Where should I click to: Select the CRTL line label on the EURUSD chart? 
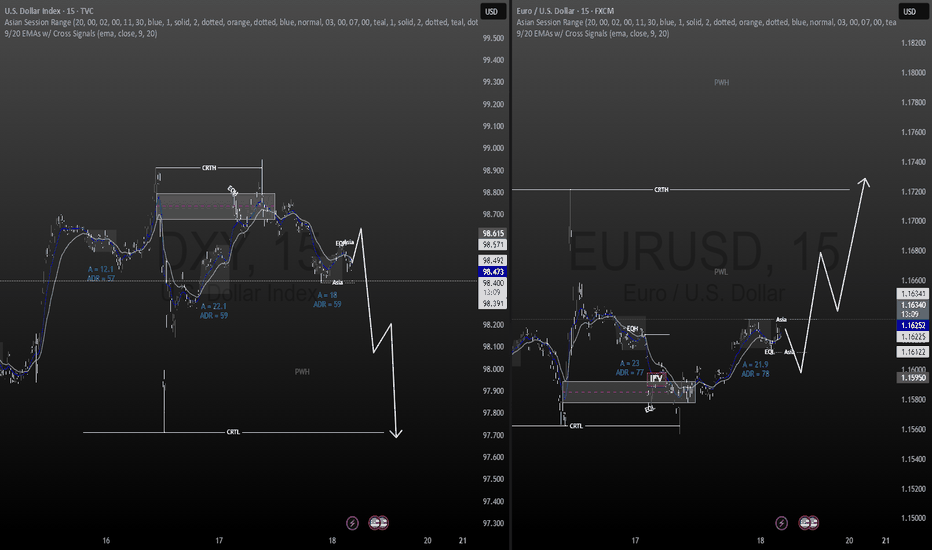[x=576, y=426]
